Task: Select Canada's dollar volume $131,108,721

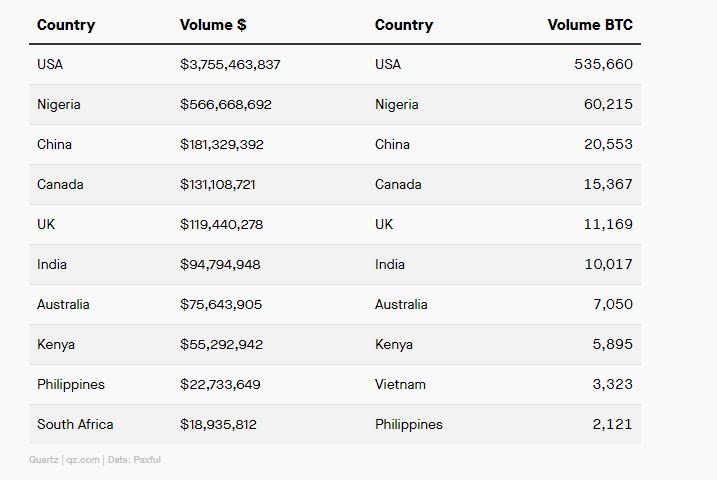Action: pyautogui.click(x=218, y=185)
